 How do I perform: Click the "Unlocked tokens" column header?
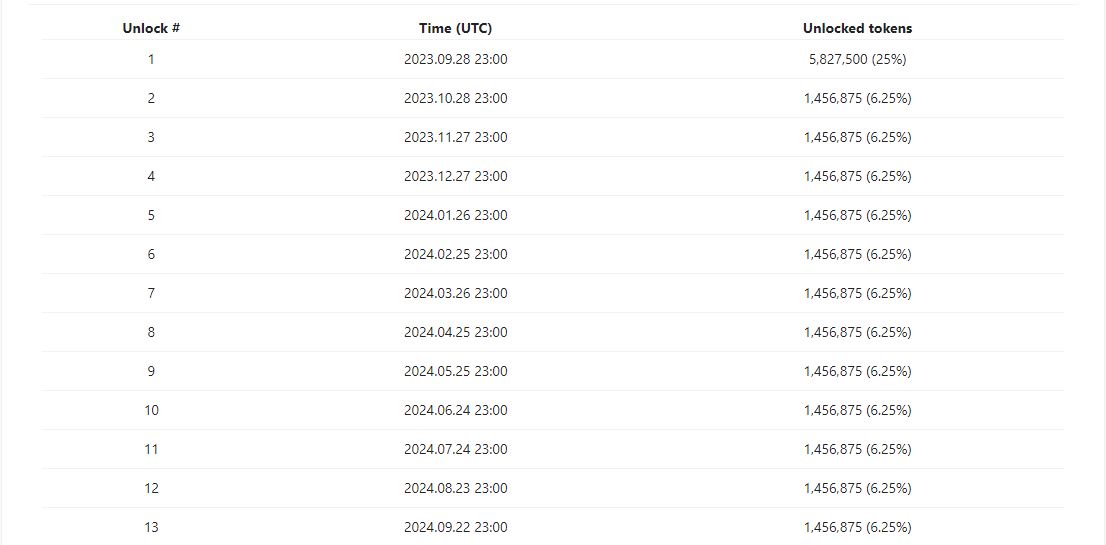[857, 28]
